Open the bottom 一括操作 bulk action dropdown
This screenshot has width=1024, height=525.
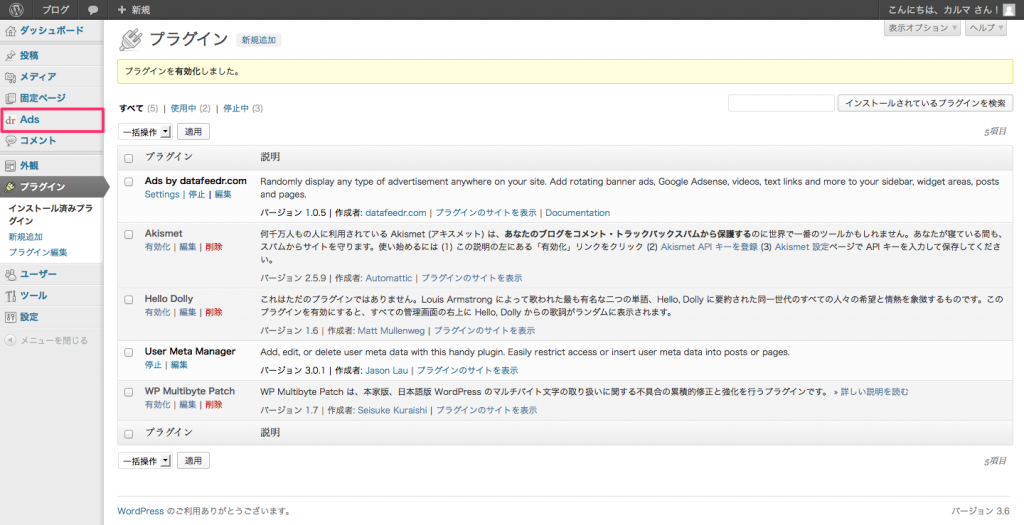145,461
